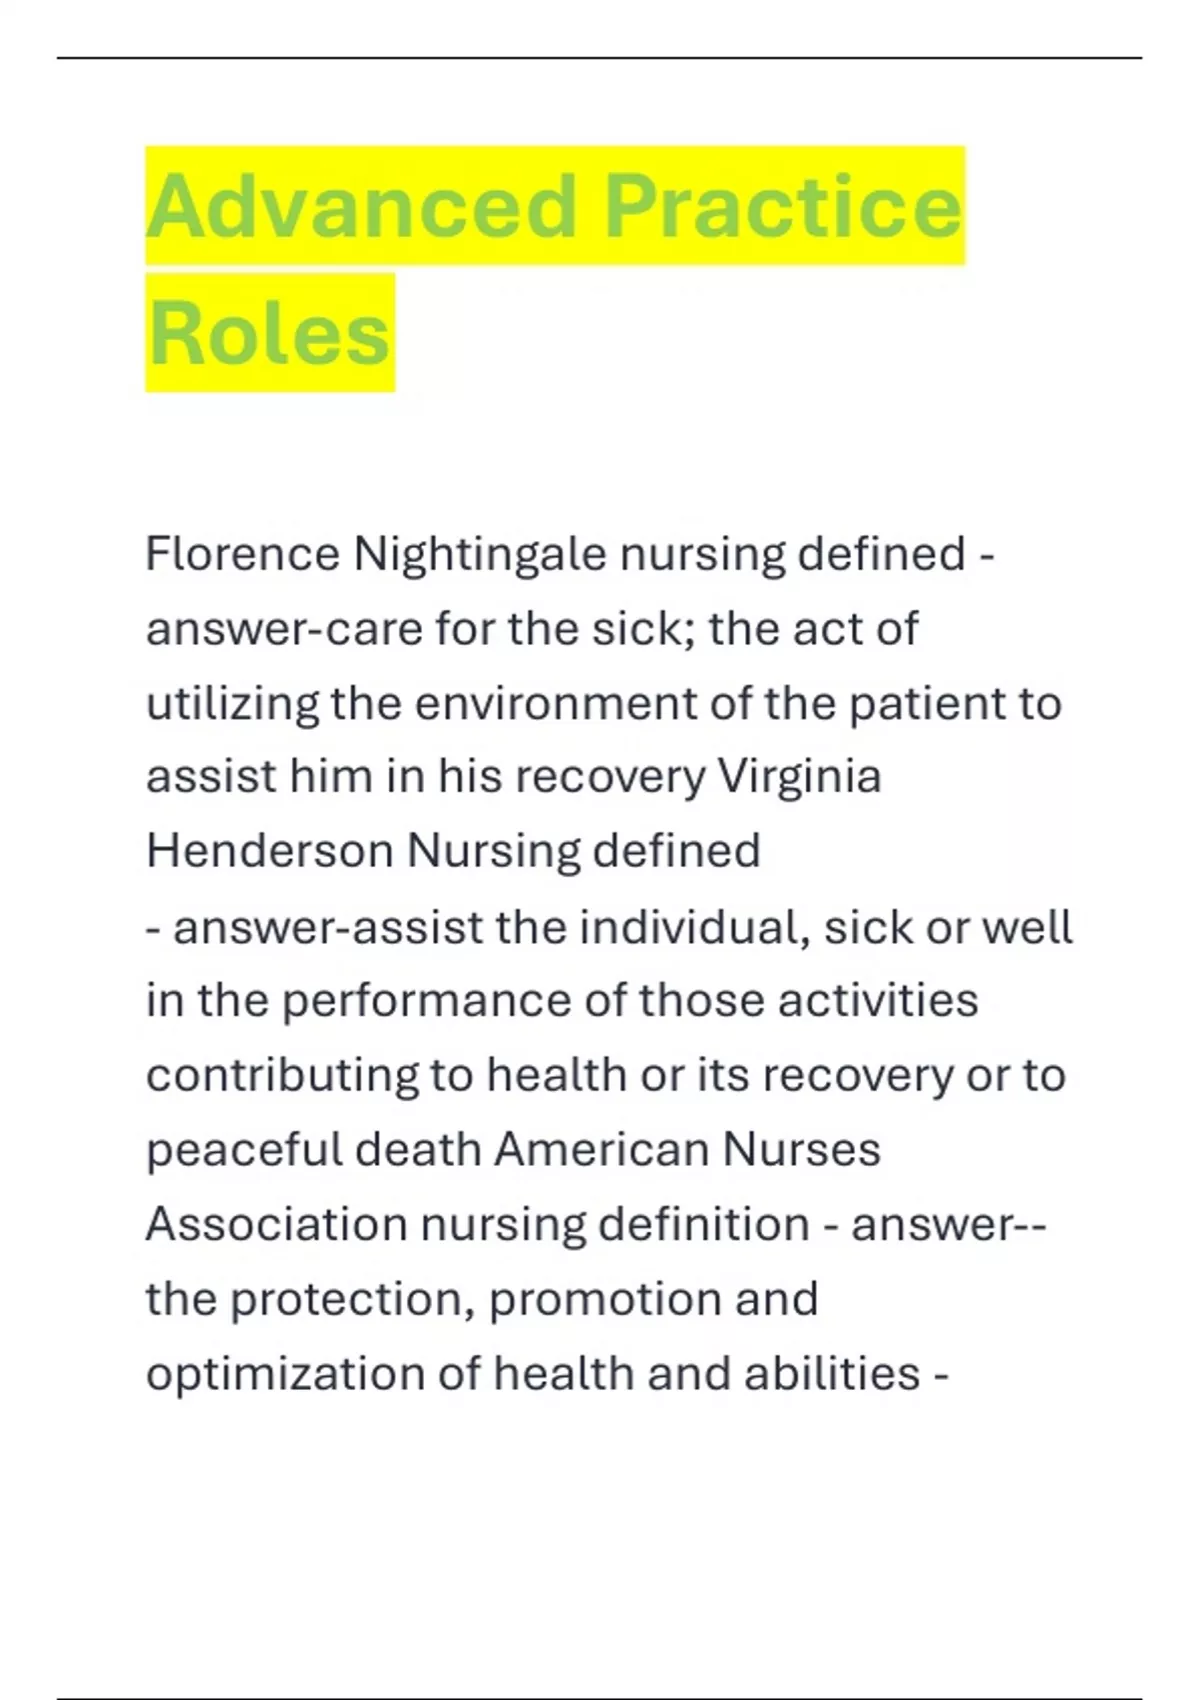The width and height of the screenshot is (1200, 1700).
Task: Click the name "Henderson" at line start
Action: pos(269,851)
